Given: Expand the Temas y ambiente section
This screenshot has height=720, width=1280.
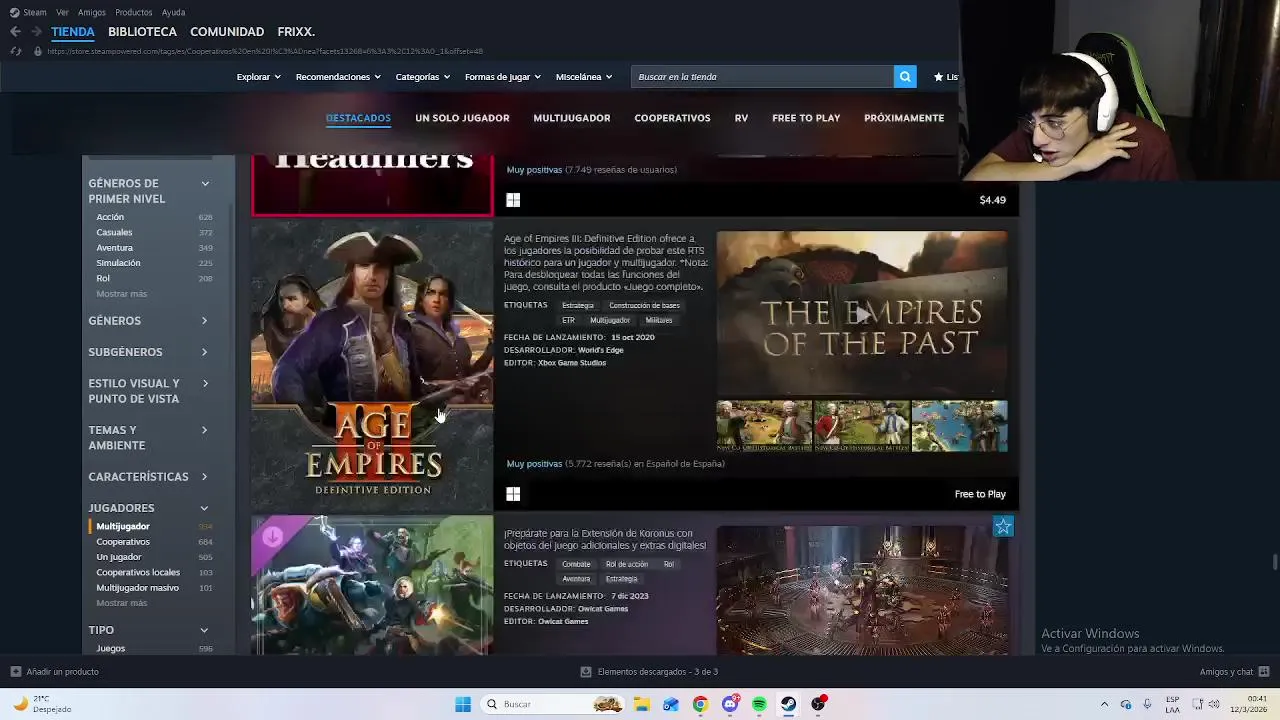Looking at the screenshot, I should [204, 430].
